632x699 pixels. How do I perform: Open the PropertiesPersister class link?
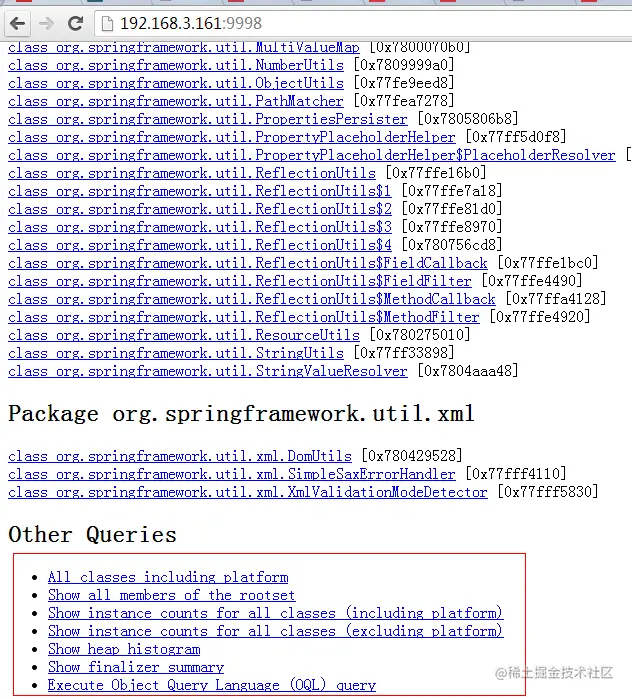[208, 119]
